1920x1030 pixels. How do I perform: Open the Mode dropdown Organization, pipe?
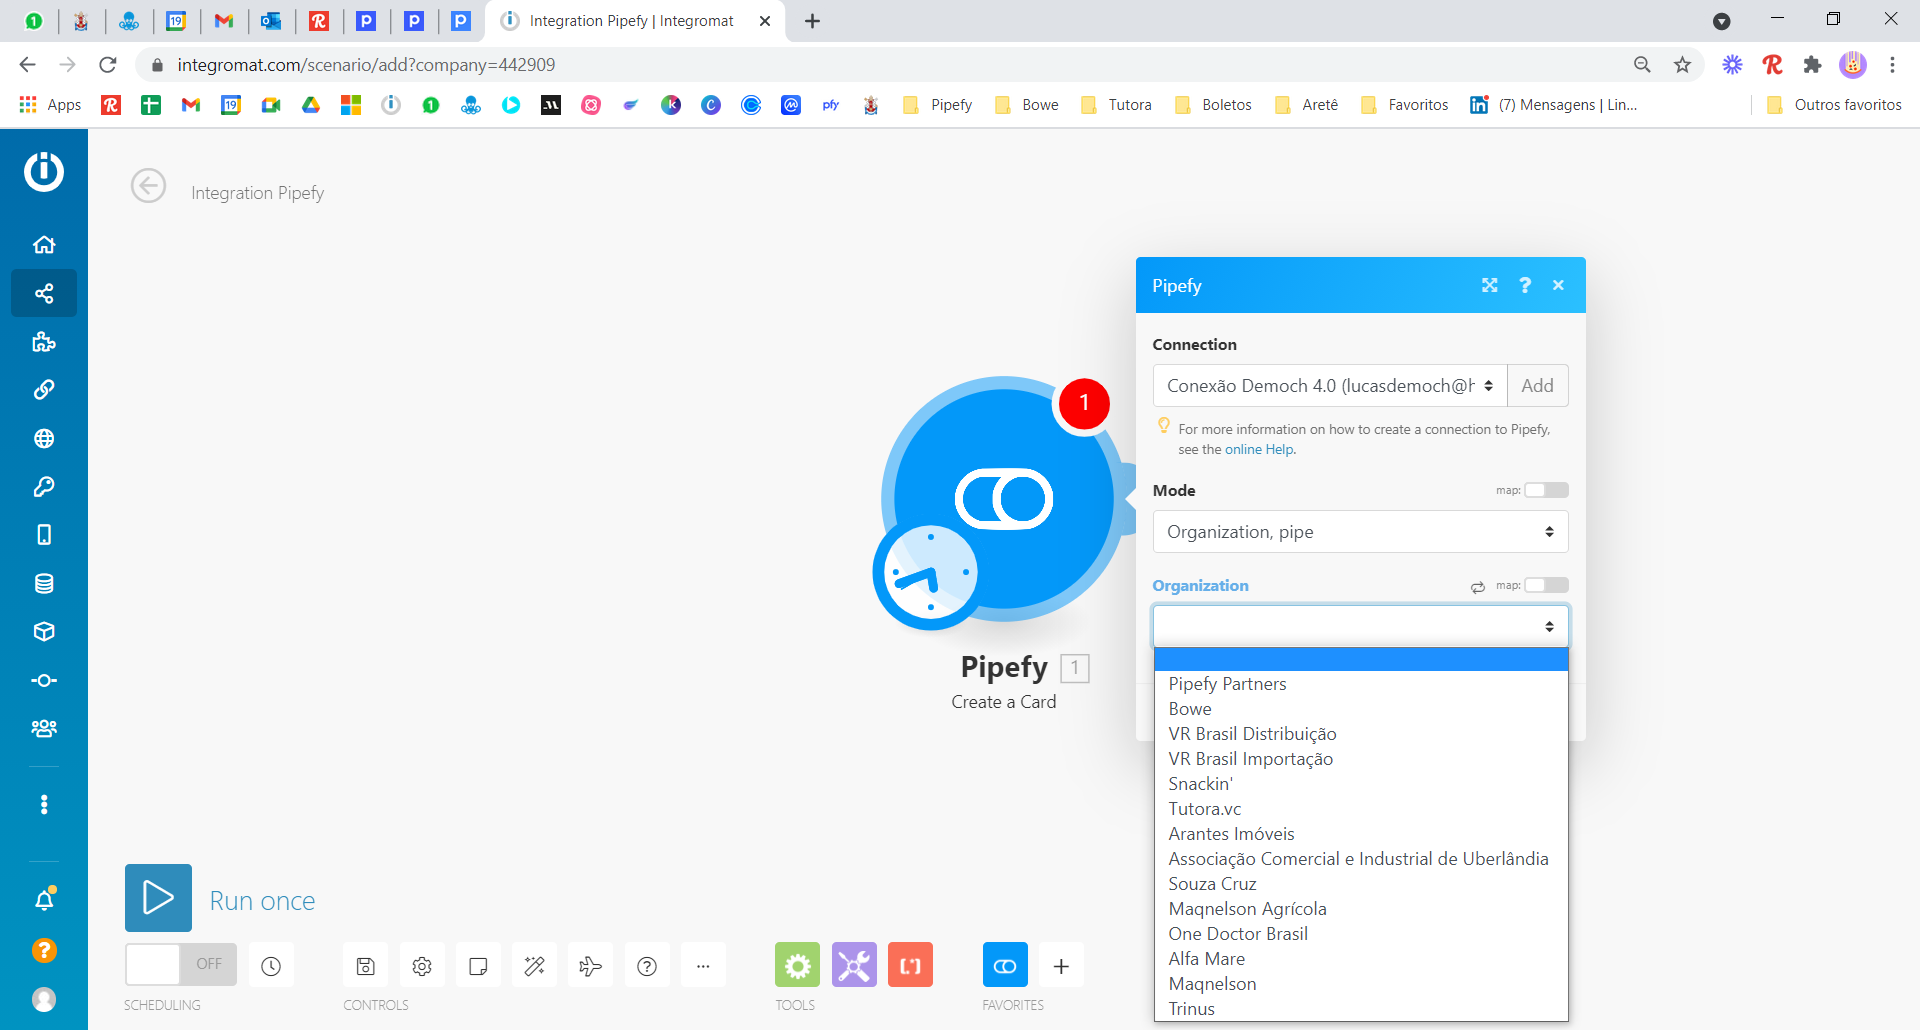click(1360, 532)
